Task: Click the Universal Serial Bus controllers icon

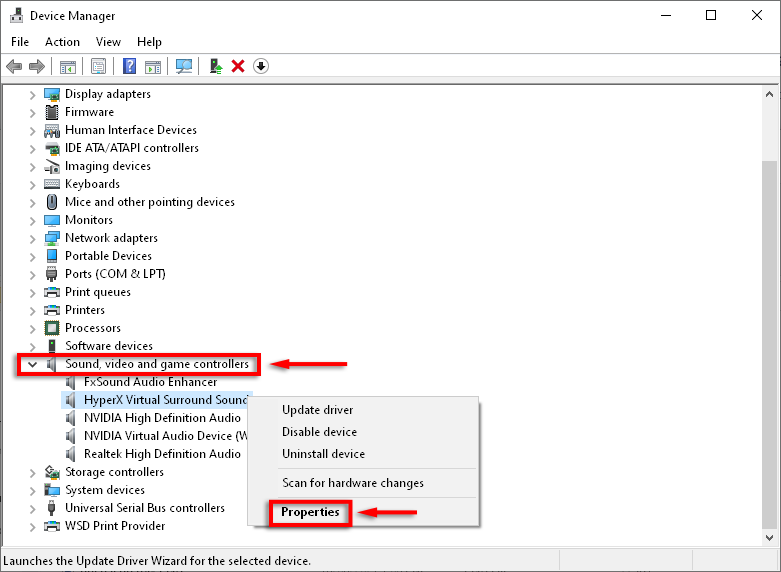Action: coord(52,508)
